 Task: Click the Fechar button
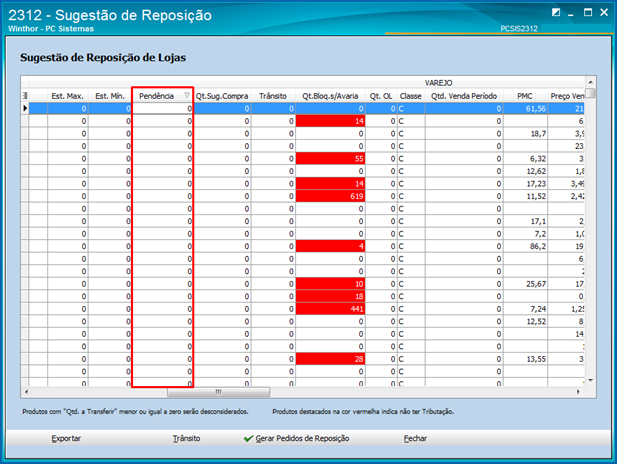415,438
